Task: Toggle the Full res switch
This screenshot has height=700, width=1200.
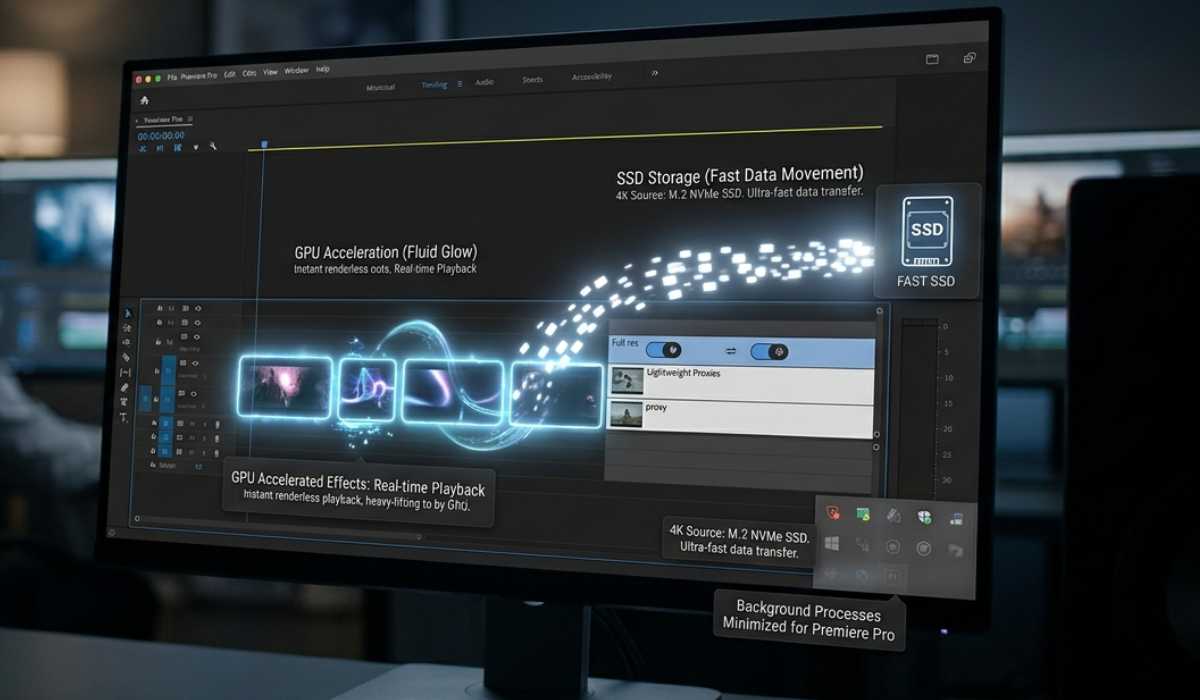Action: tap(663, 350)
